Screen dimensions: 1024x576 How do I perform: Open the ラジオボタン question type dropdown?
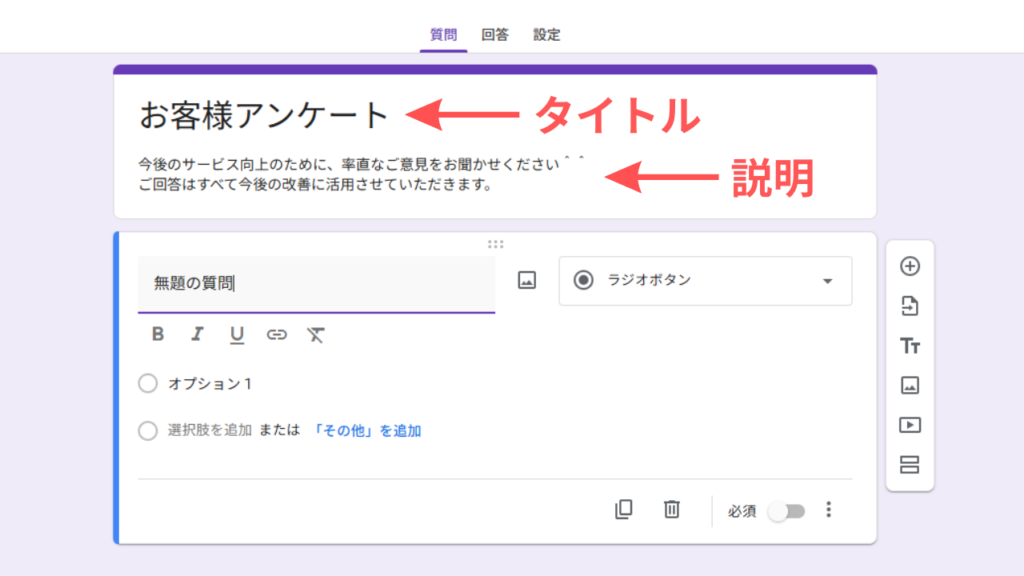click(705, 281)
